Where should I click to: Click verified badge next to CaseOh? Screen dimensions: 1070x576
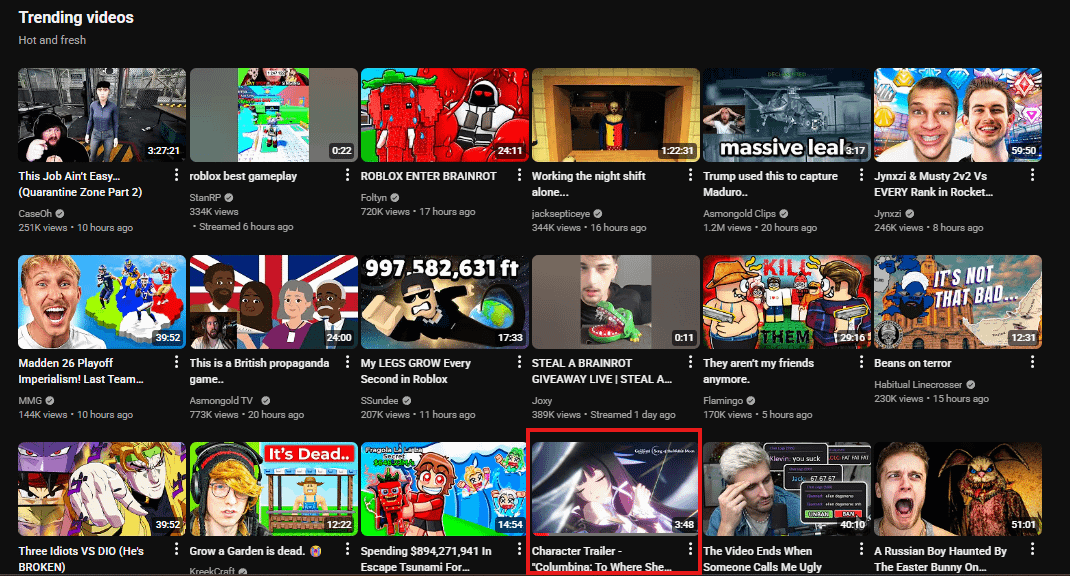[x=60, y=214]
